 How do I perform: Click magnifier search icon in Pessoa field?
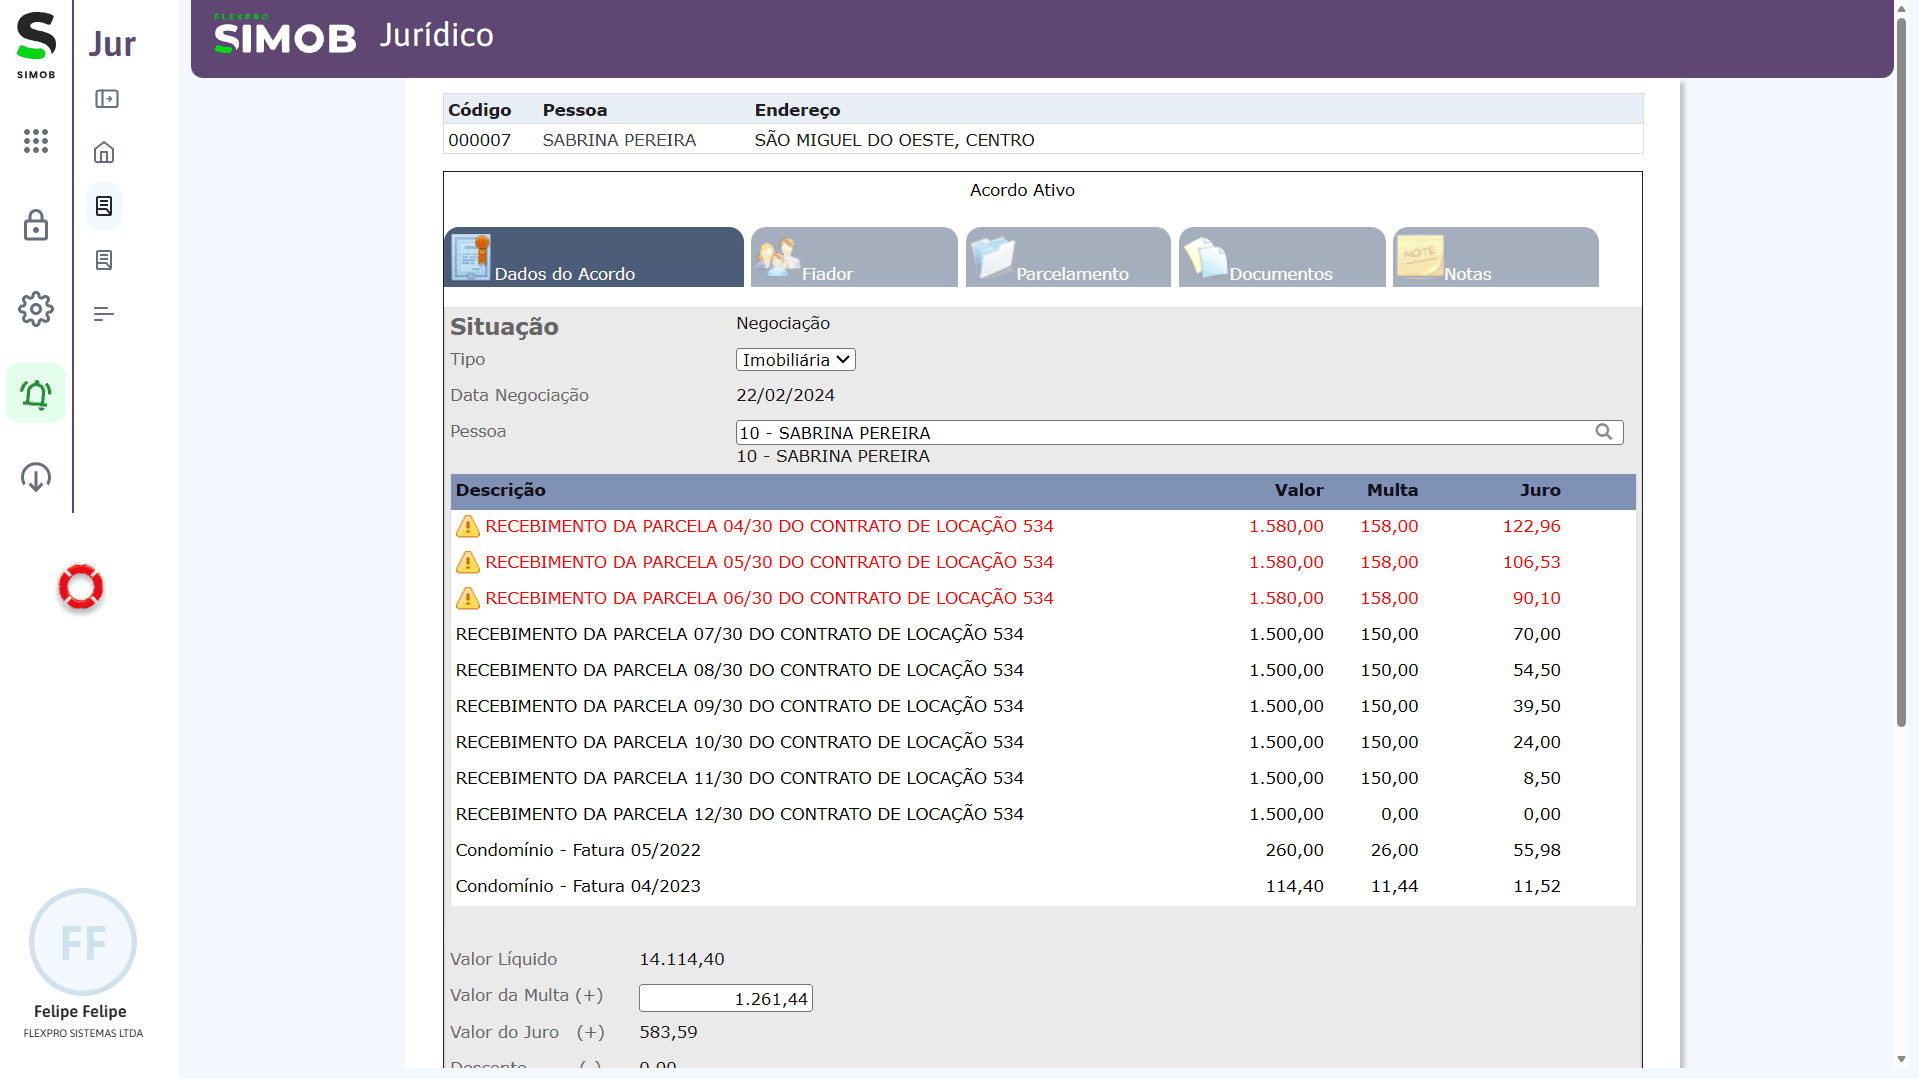coord(1603,432)
